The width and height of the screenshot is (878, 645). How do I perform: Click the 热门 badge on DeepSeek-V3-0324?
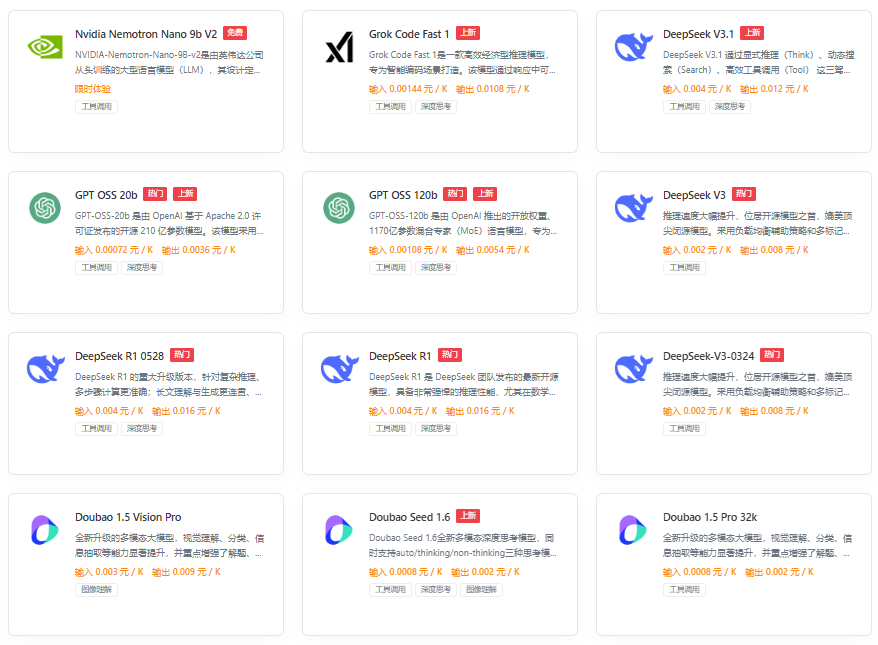click(x=772, y=354)
